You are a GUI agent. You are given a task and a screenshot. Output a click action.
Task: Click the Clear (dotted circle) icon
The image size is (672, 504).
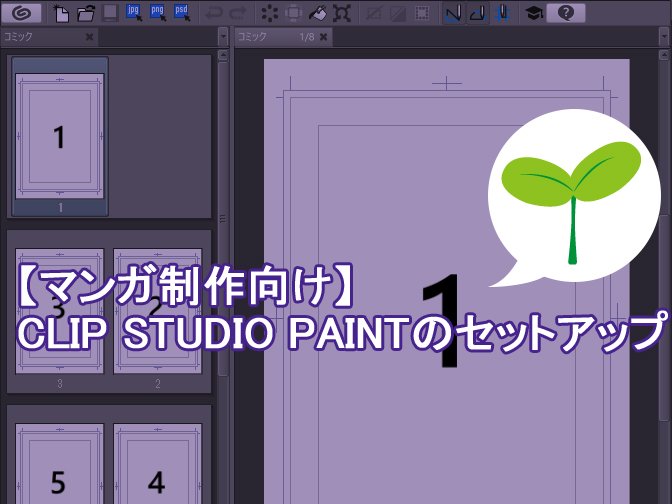(x=270, y=13)
